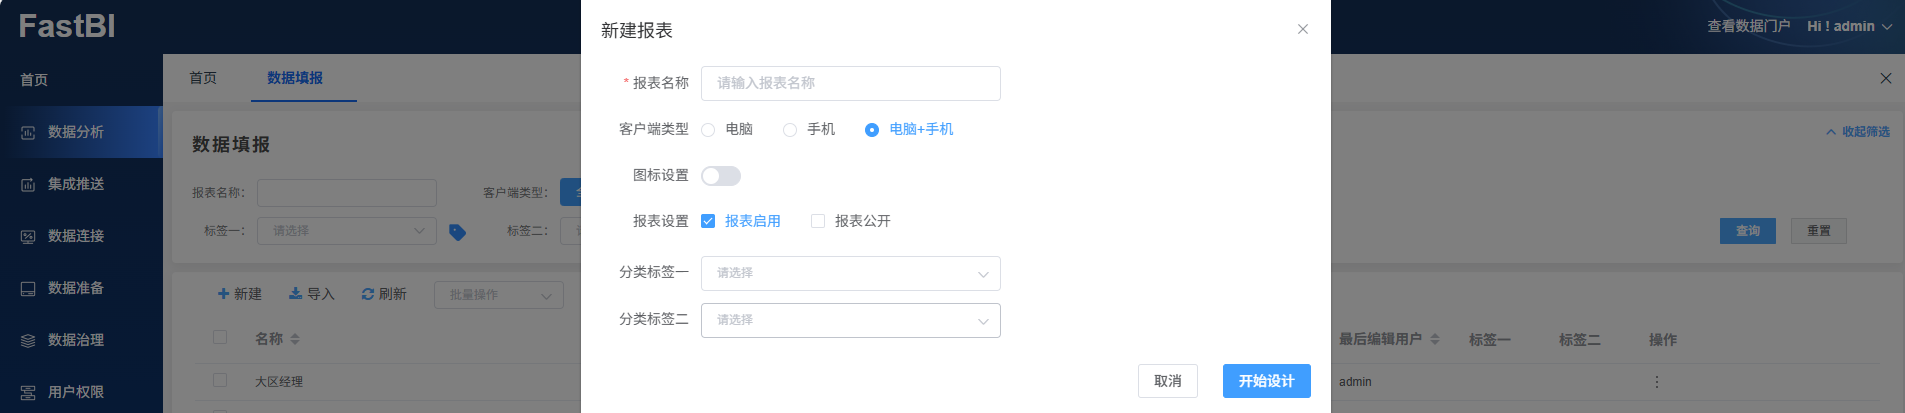Open the admin user dropdown
Screen dimensions: 1905x413
point(1849,27)
